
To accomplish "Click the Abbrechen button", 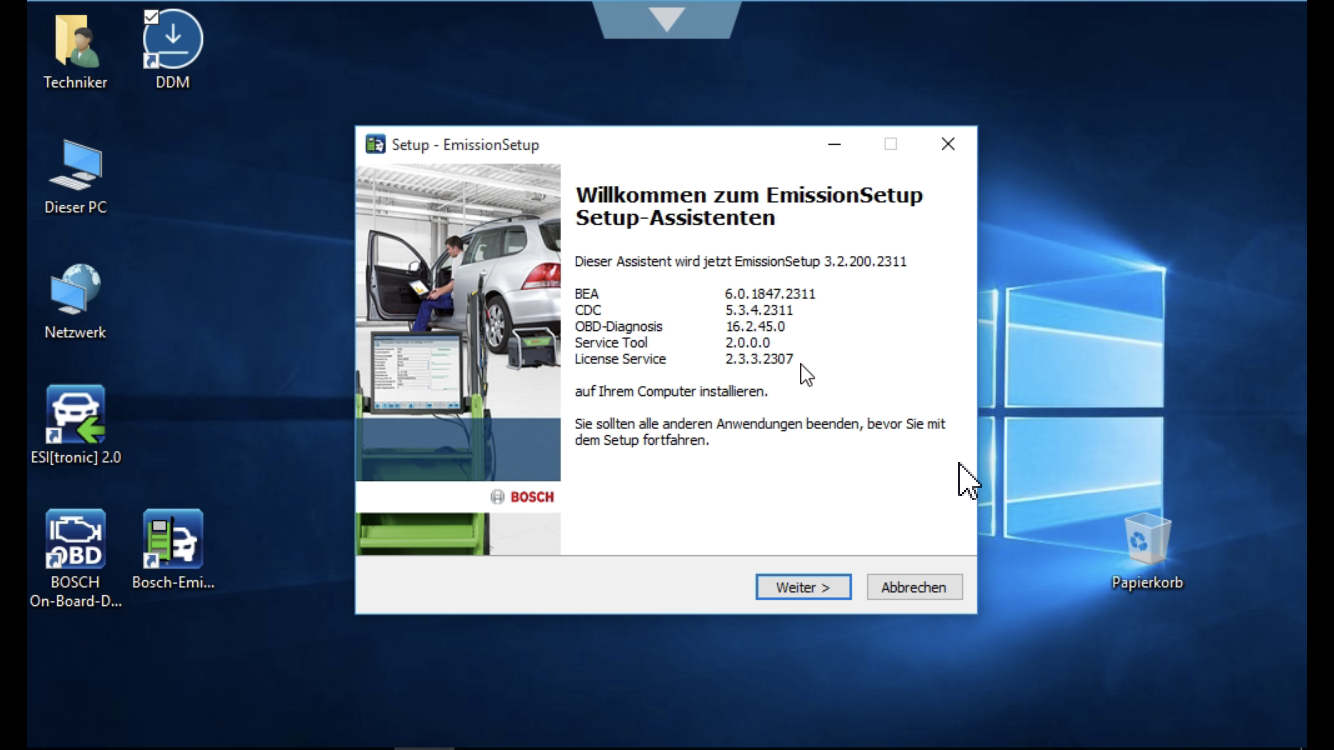I will point(914,587).
